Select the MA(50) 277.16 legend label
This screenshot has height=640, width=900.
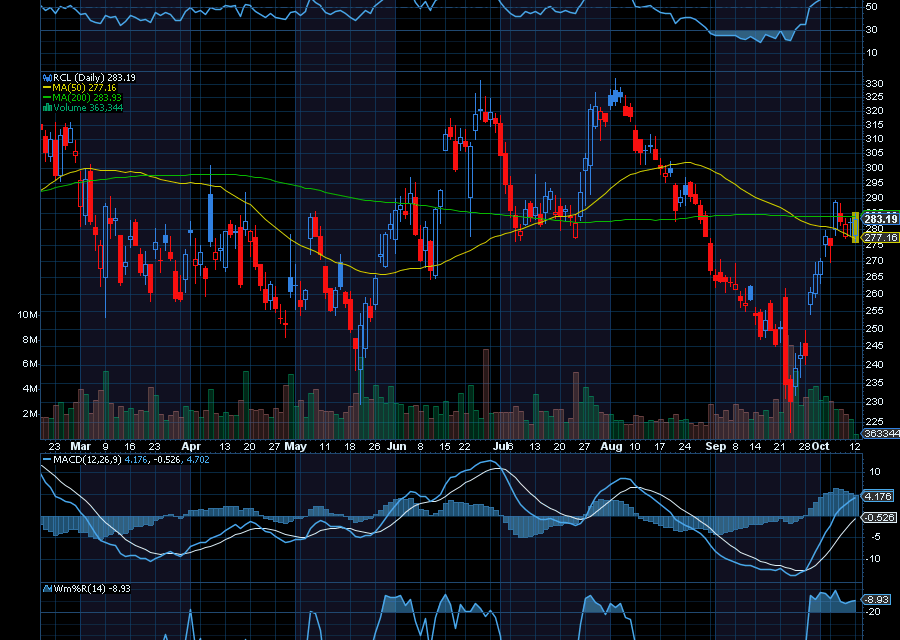tap(84, 88)
